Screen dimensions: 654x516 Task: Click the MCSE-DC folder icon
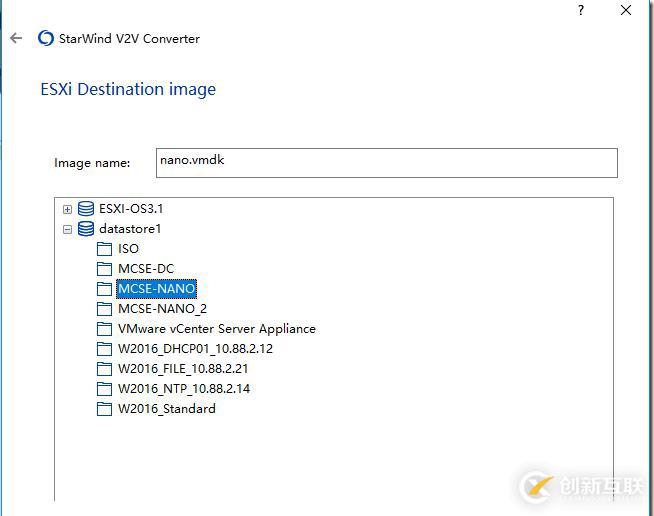click(x=104, y=269)
